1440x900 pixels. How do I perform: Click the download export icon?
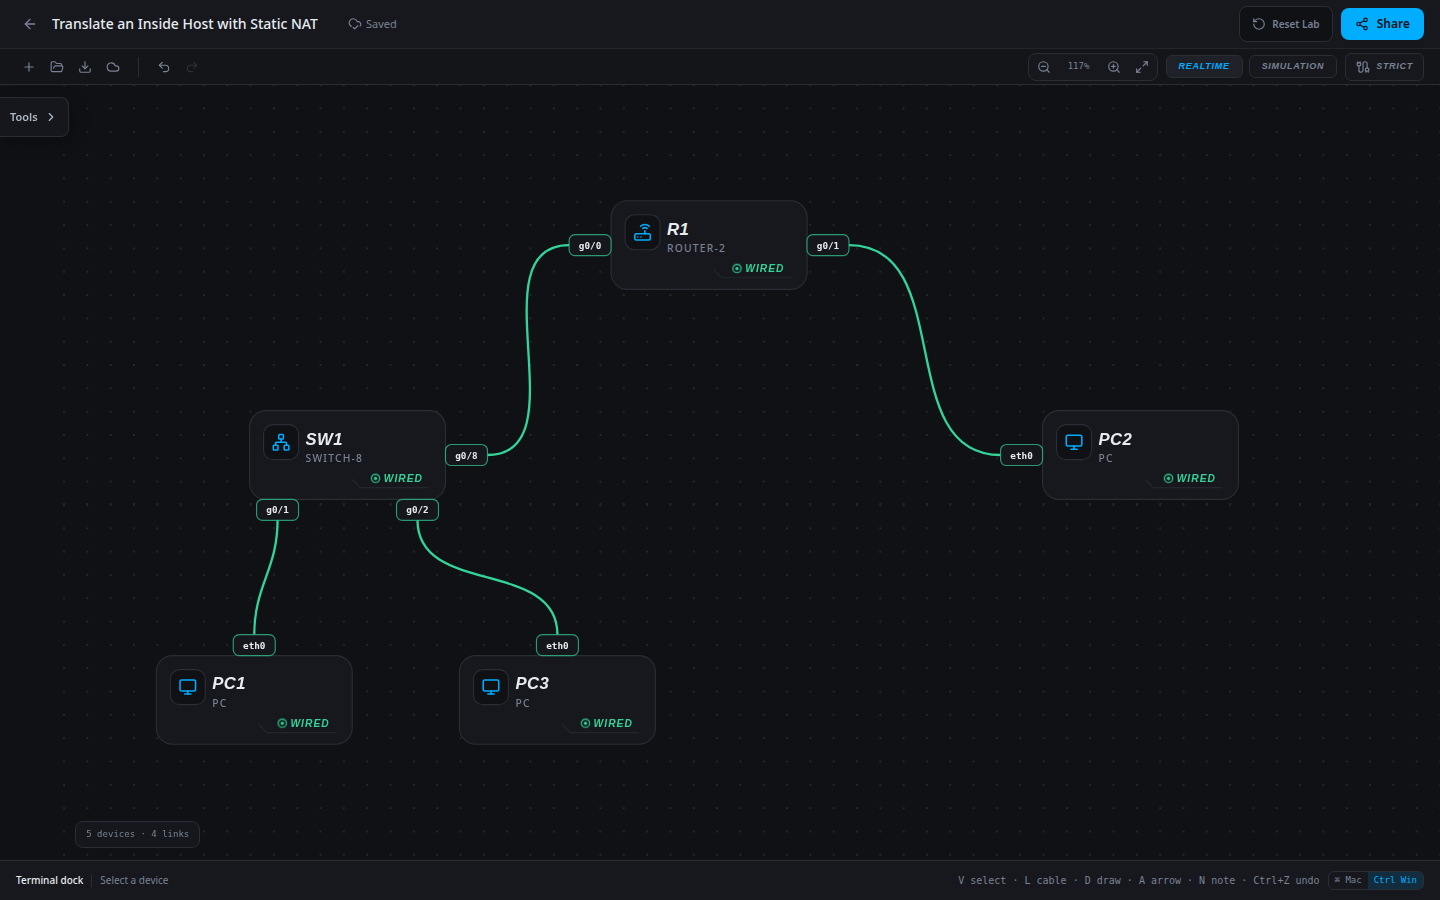(x=85, y=67)
